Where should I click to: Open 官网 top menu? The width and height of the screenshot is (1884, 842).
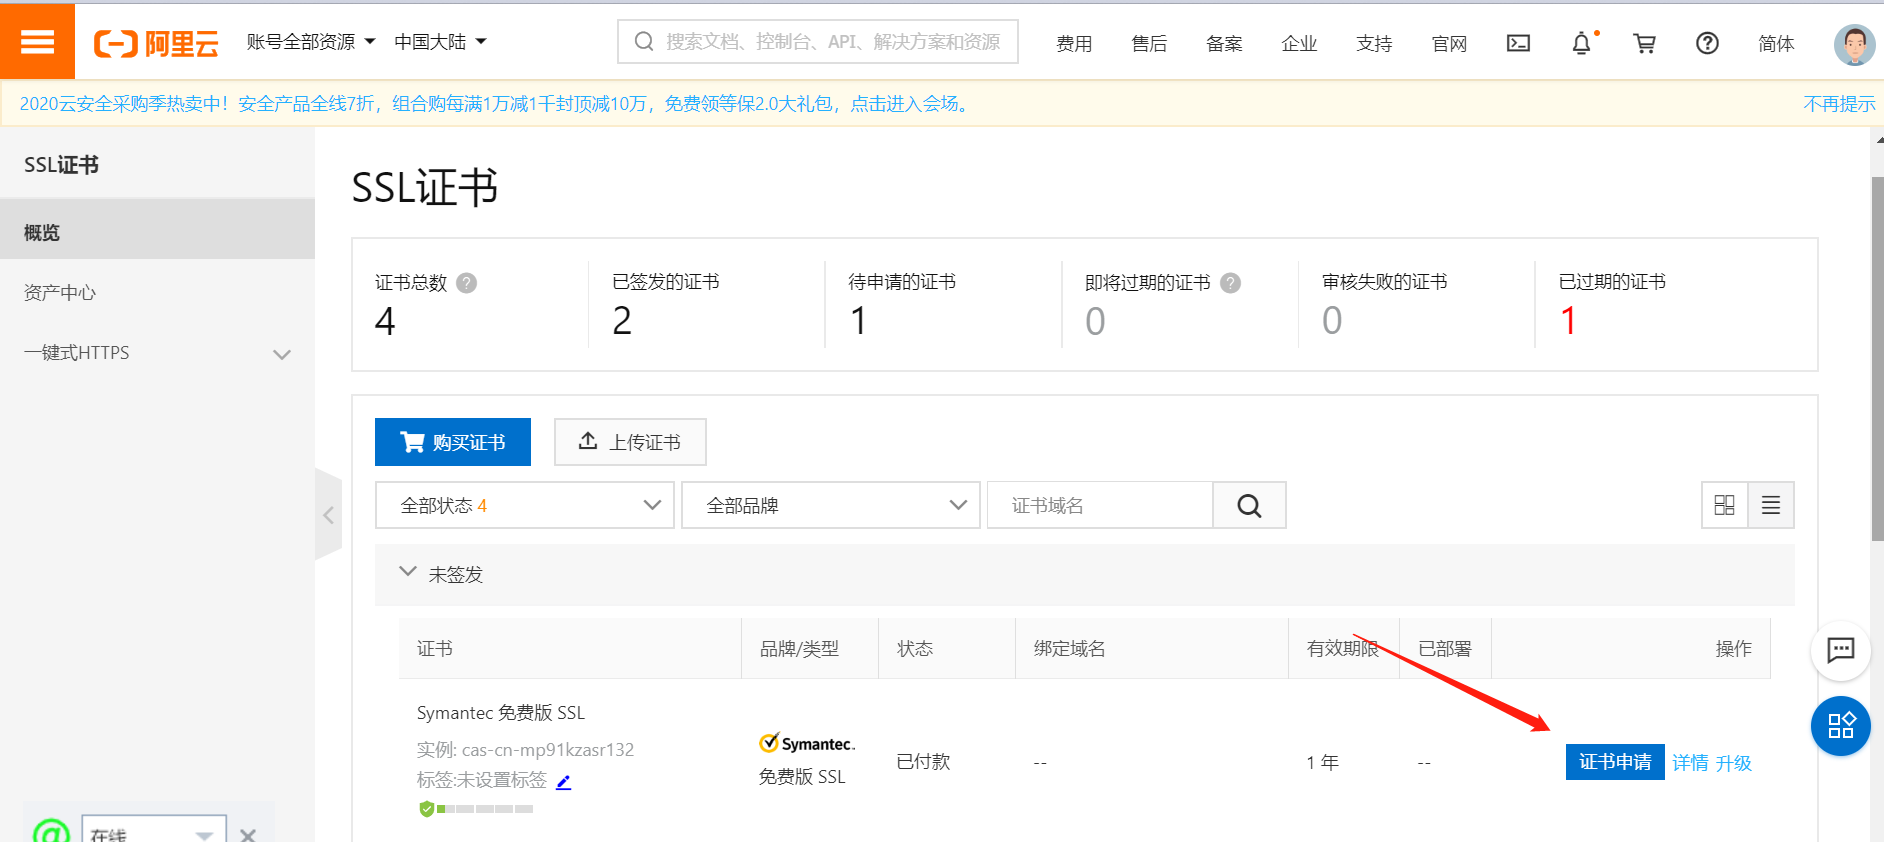[1449, 44]
